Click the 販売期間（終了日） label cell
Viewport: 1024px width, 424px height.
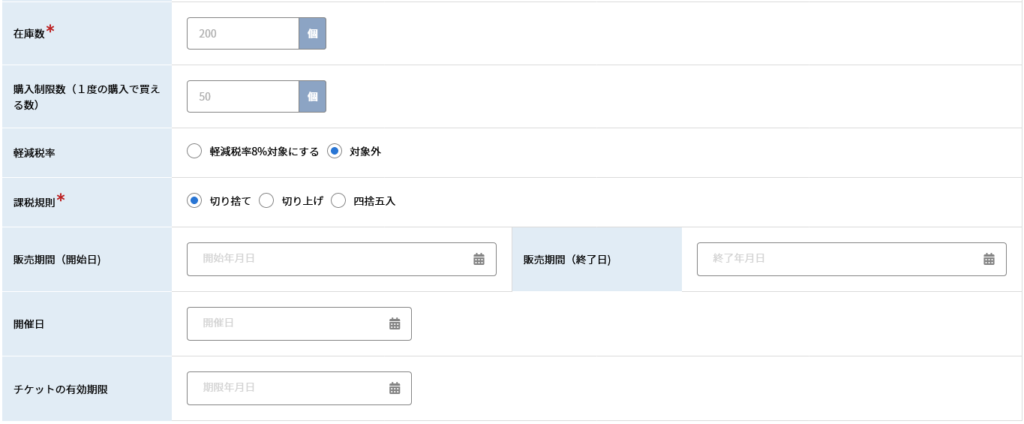tap(597, 259)
